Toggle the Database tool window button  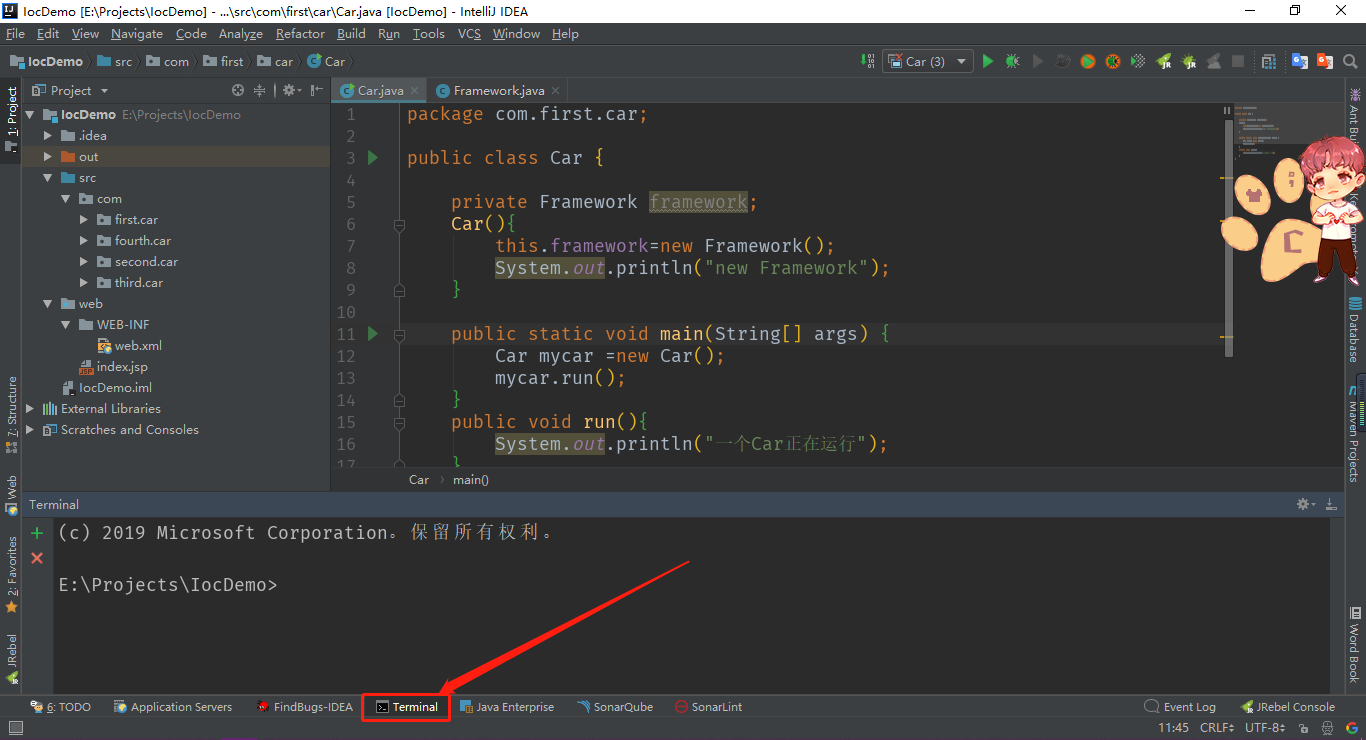[x=1355, y=330]
